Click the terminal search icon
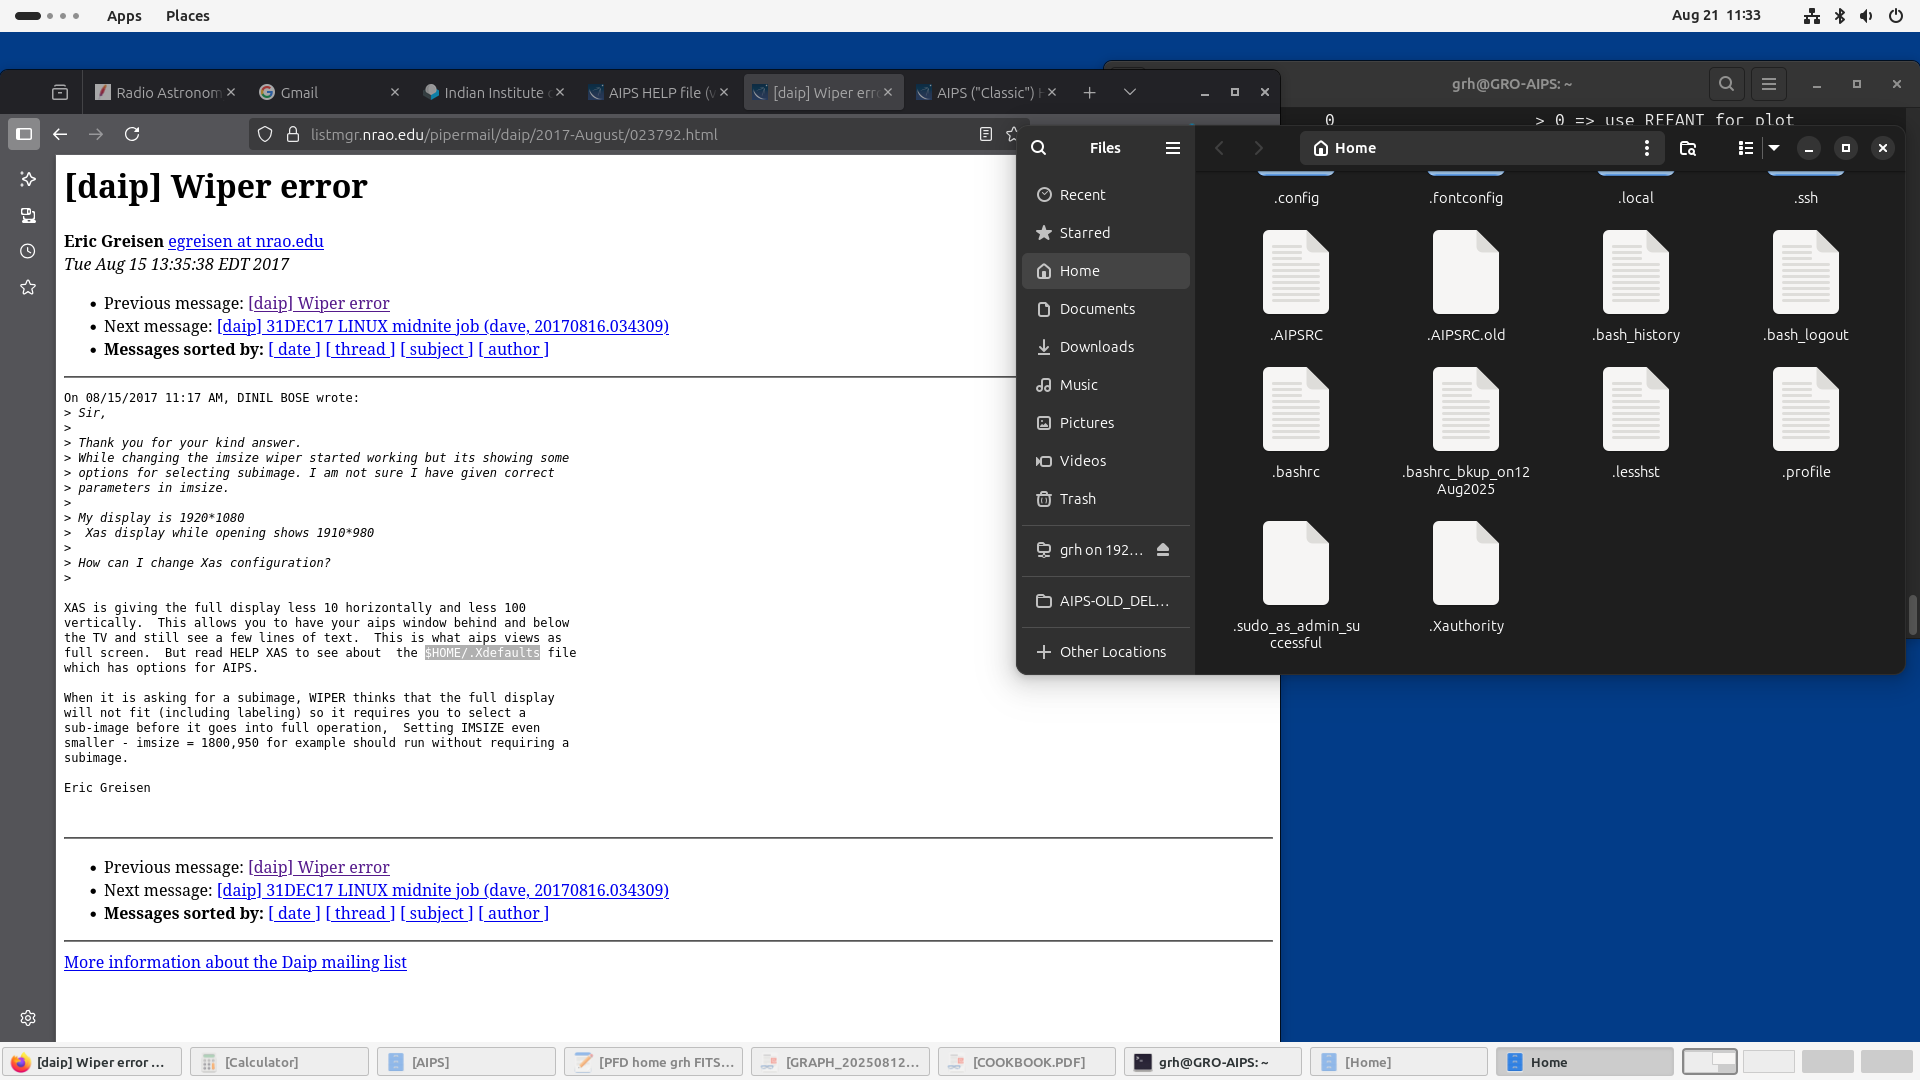This screenshot has width=1920, height=1080. (1726, 84)
